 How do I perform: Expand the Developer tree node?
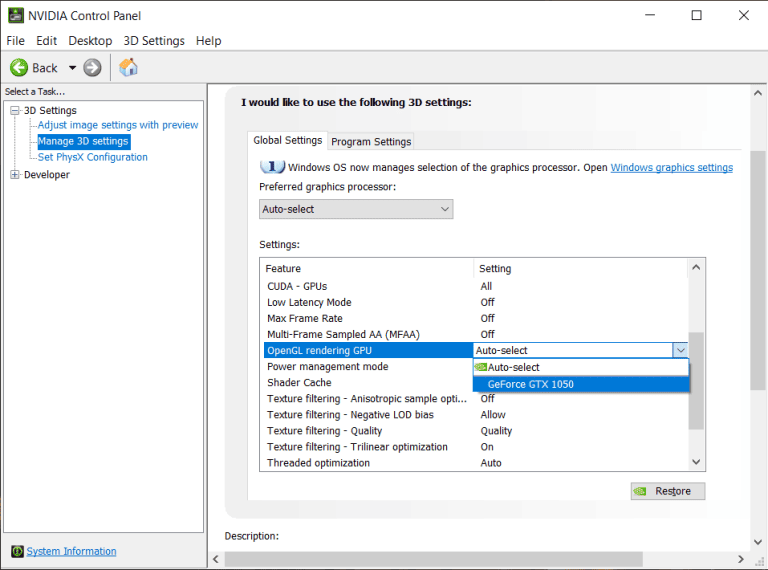[15, 175]
